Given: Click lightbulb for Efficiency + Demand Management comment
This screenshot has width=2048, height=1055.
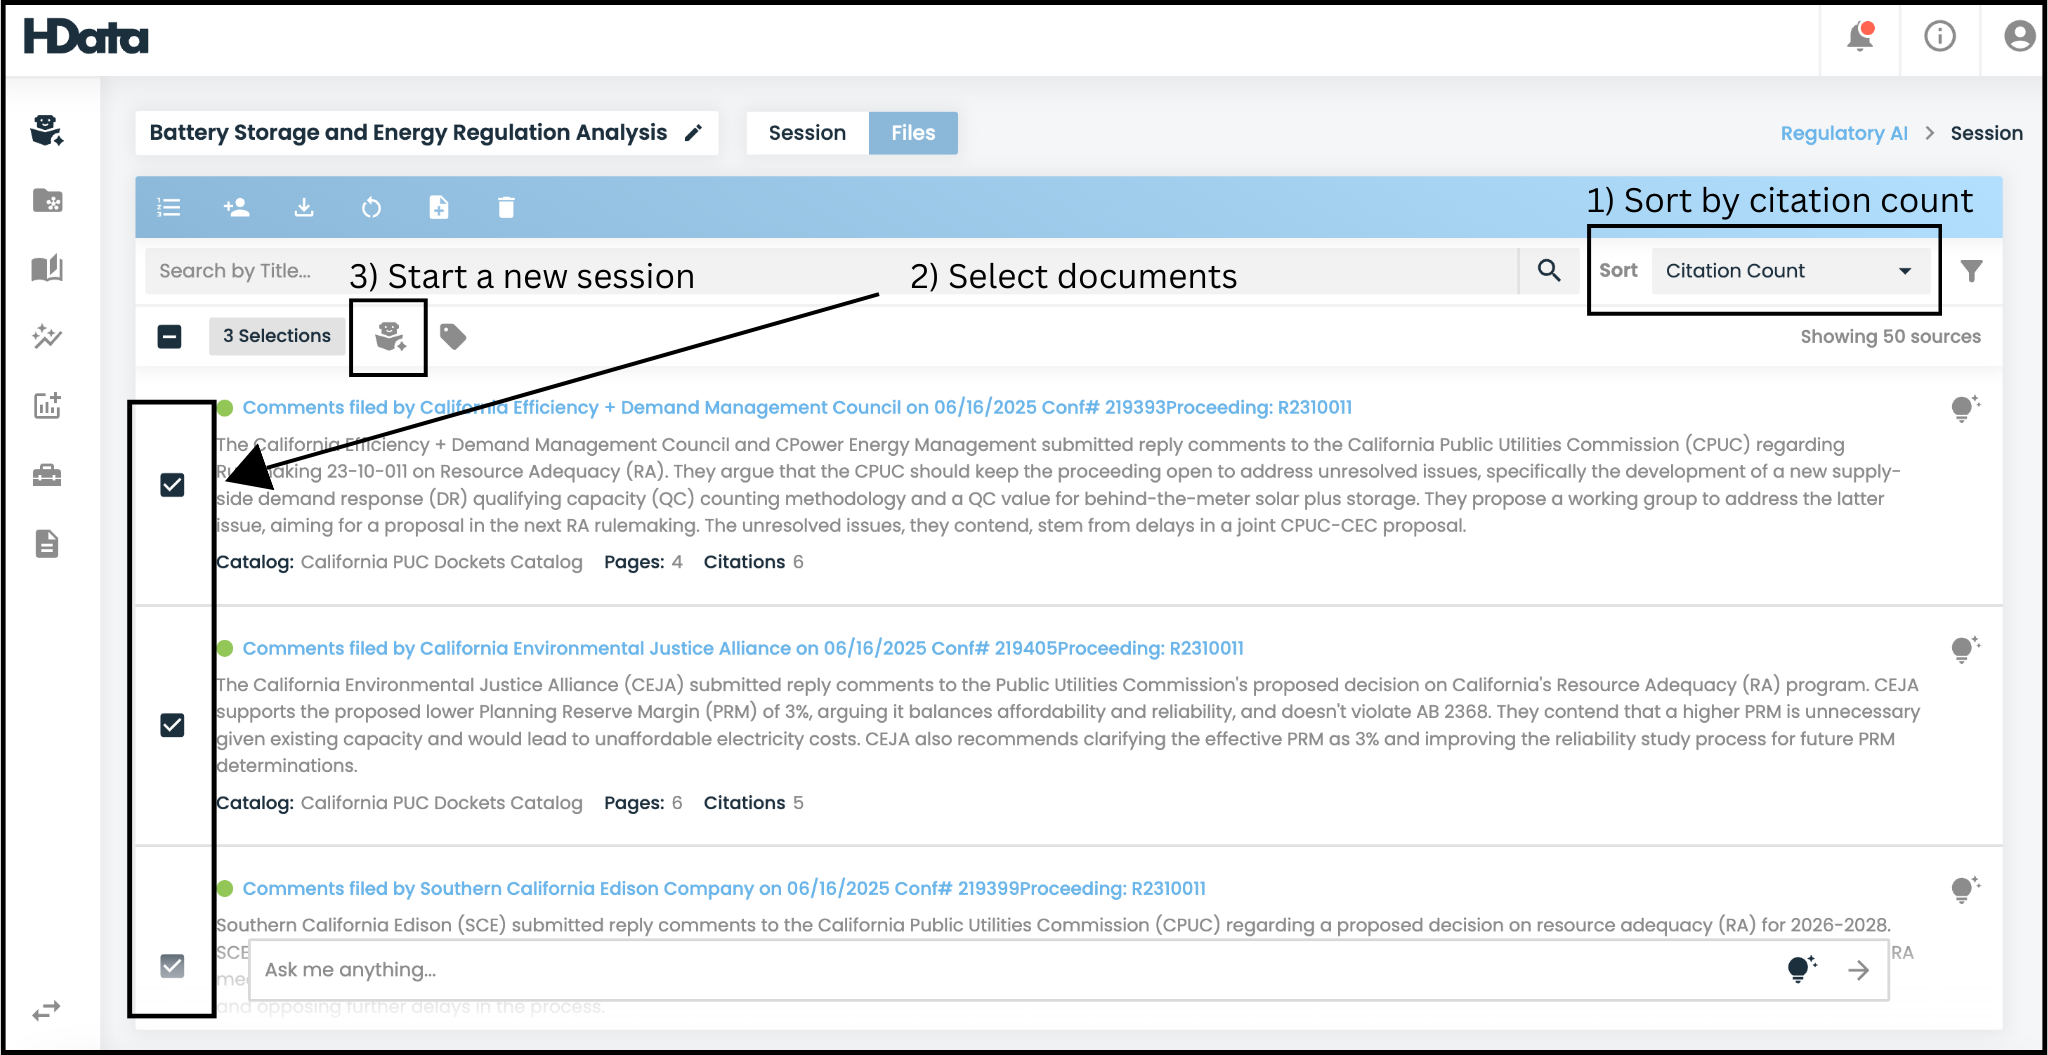Looking at the screenshot, I should tap(1965, 408).
